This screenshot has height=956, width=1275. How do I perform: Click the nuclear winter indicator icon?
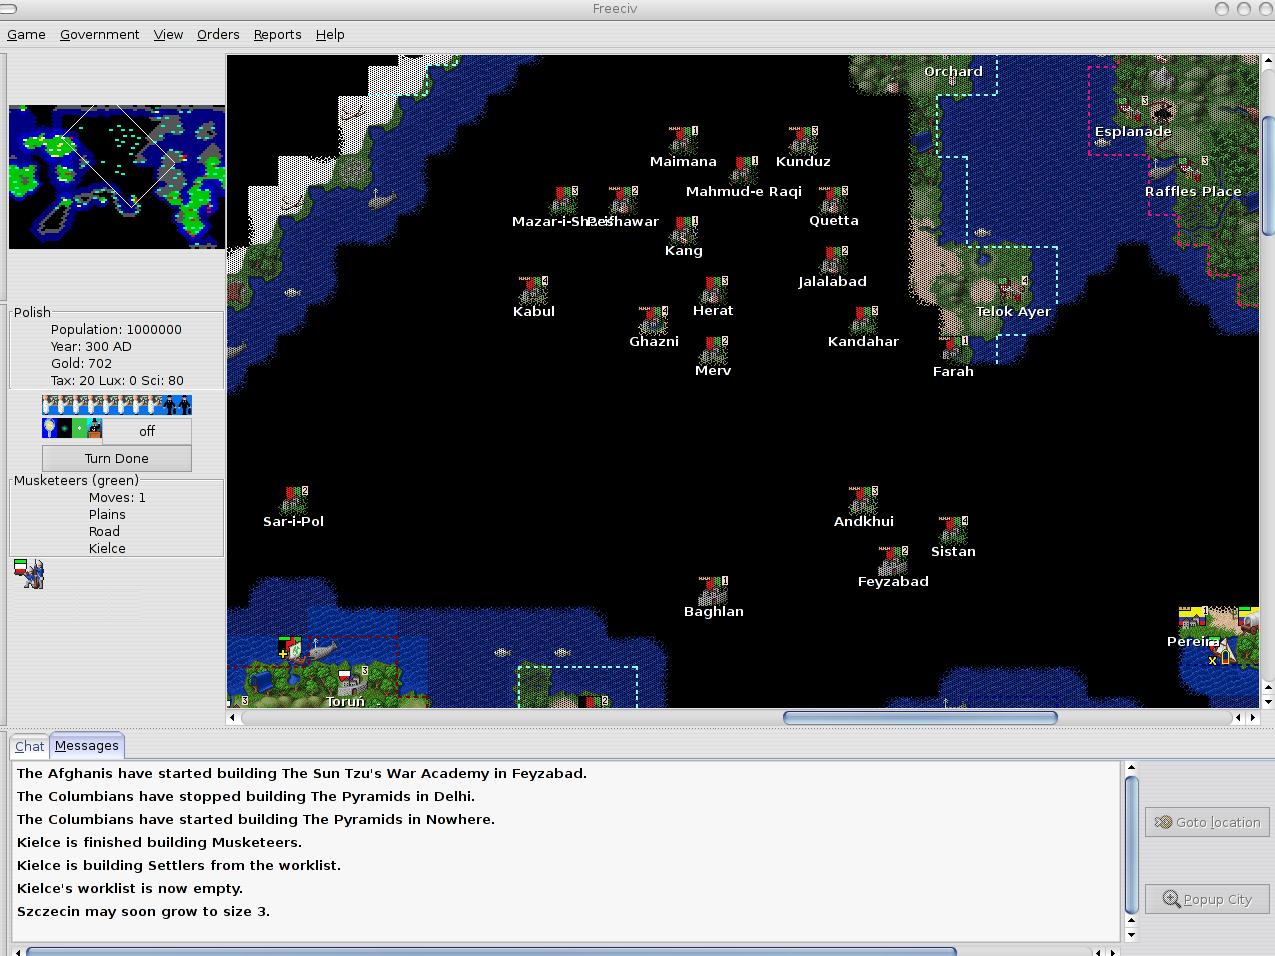pyautogui.click(x=79, y=429)
